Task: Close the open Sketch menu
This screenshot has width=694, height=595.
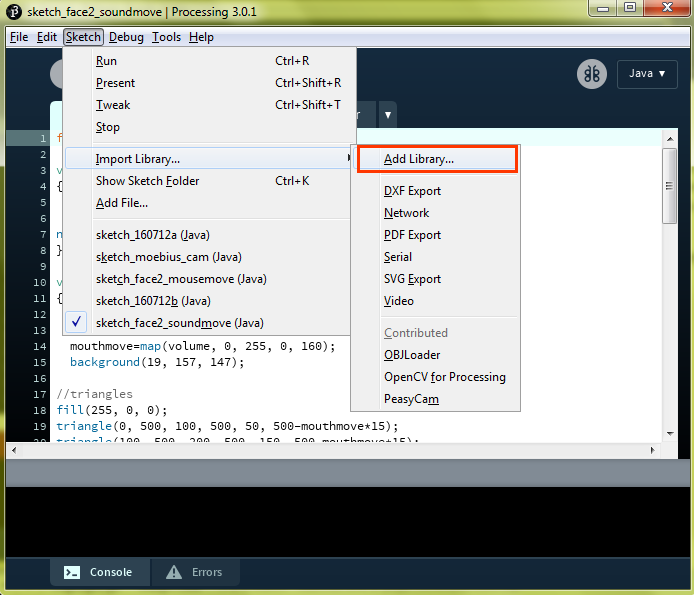Action: 83,37
